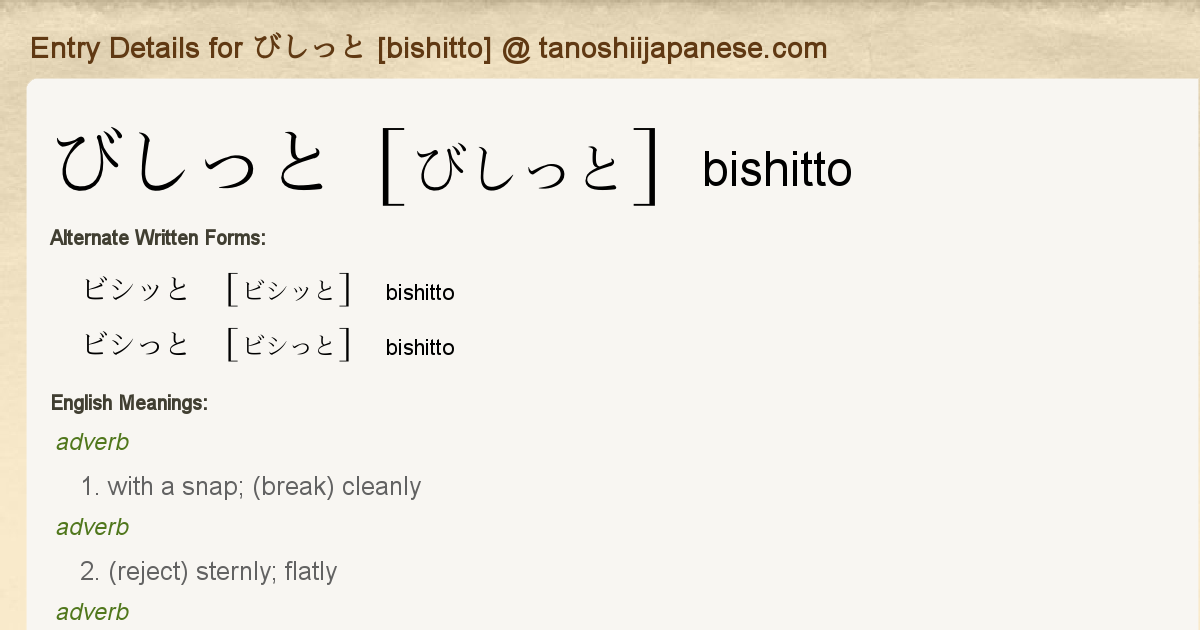Select the alternate form ビシっと
Screen dimensions: 1200x630
[x=136, y=345]
